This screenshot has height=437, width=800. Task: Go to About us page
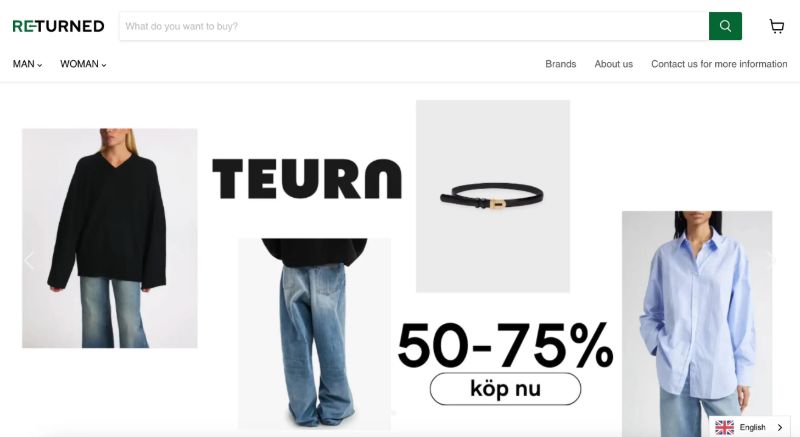tap(613, 64)
